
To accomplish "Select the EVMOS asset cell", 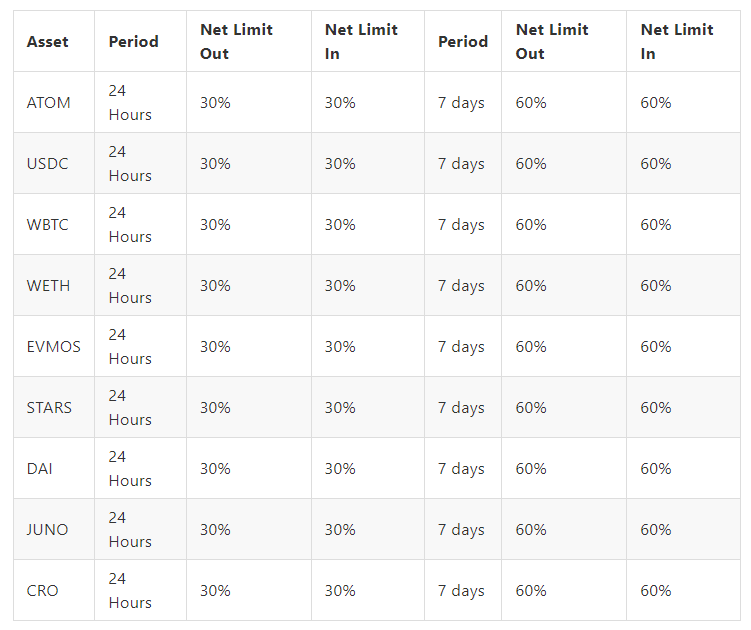I will pos(54,347).
